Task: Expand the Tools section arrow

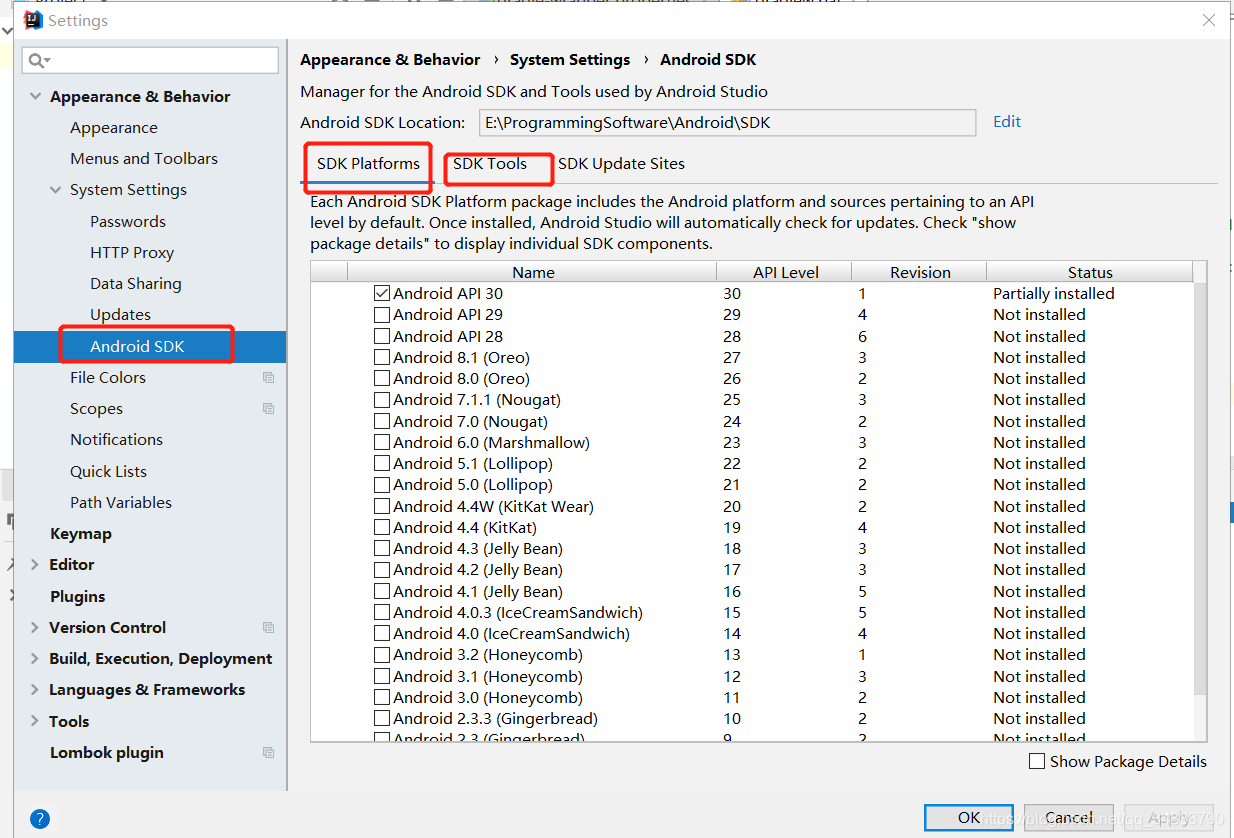Action: point(36,721)
